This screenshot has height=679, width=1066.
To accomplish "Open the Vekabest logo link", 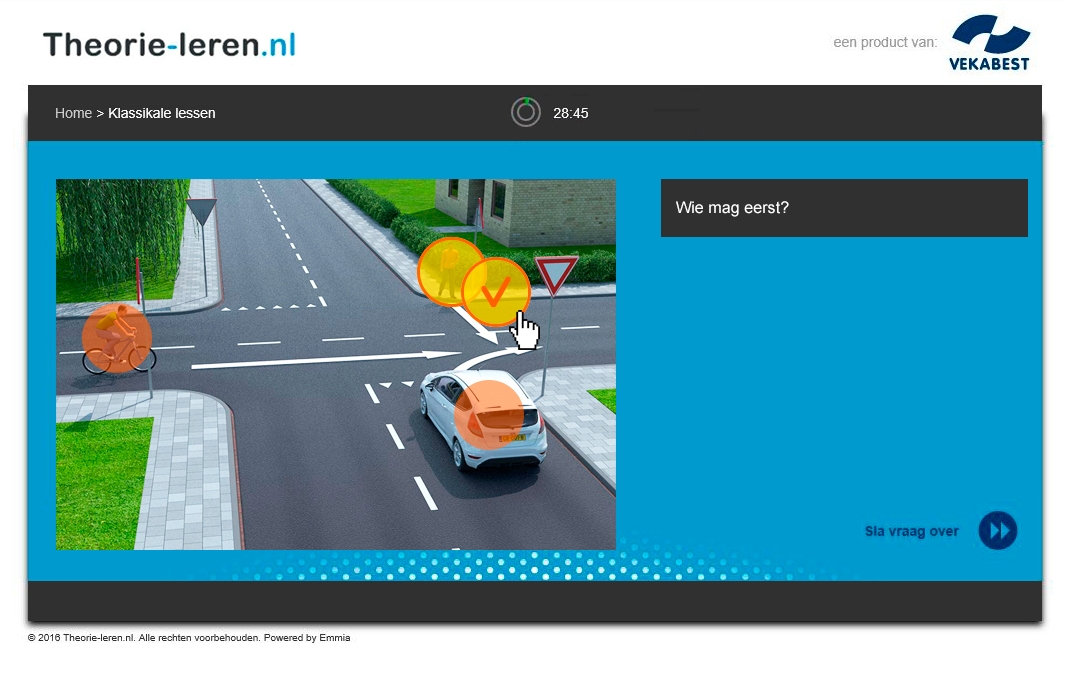I will point(990,43).
